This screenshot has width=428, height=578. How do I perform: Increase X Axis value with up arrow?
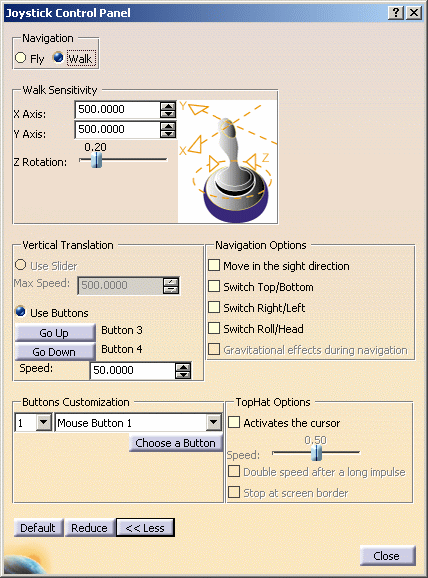click(168, 107)
